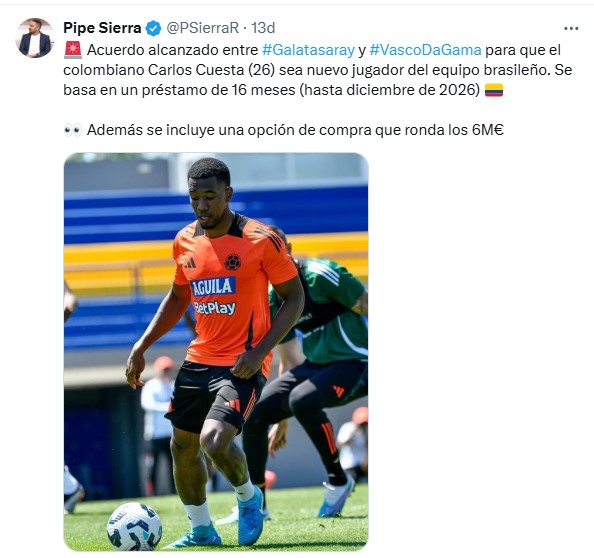Click the Colombian flag emoji
Image resolution: width=594 pixels, height=558 pixels.
point(494,90)
